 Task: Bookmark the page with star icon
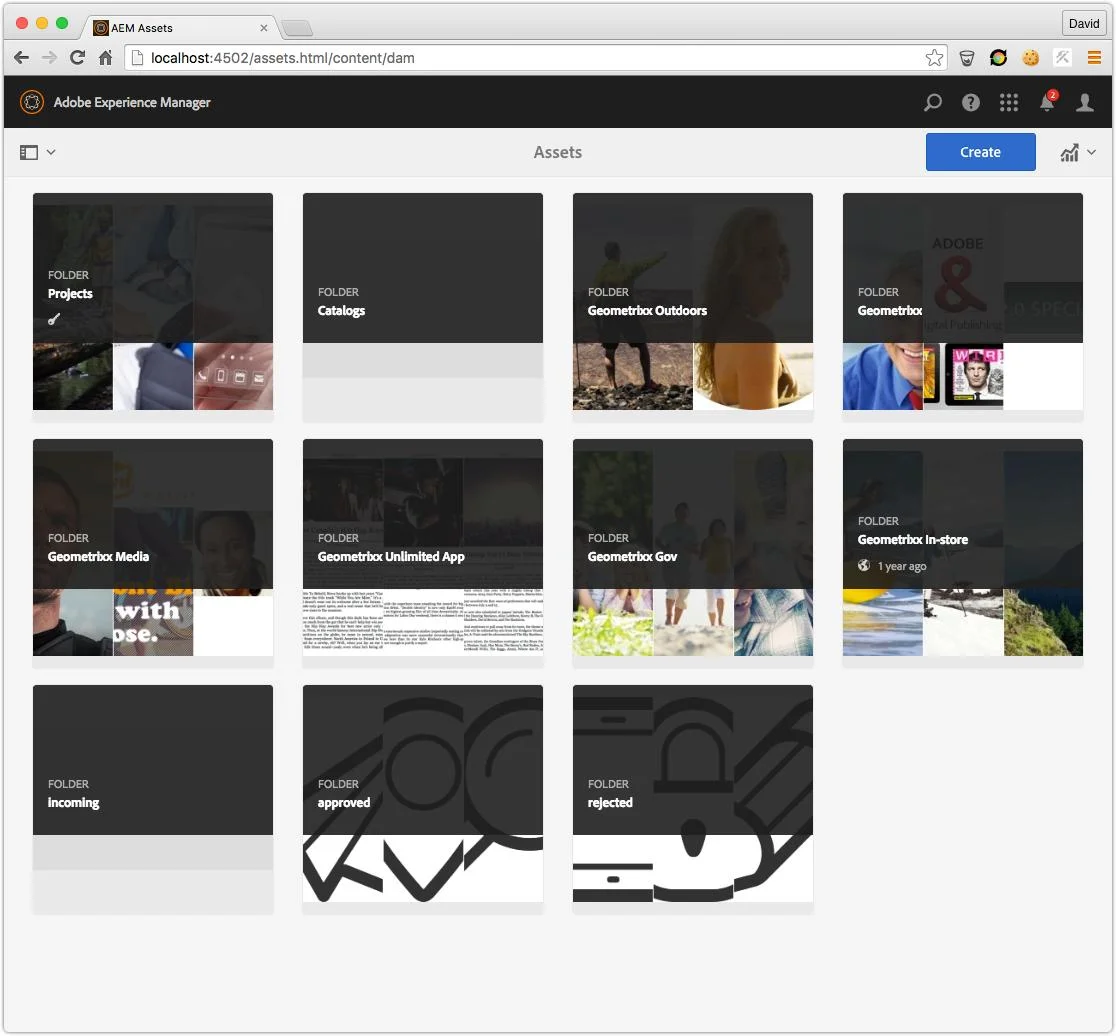coord(934,58)
